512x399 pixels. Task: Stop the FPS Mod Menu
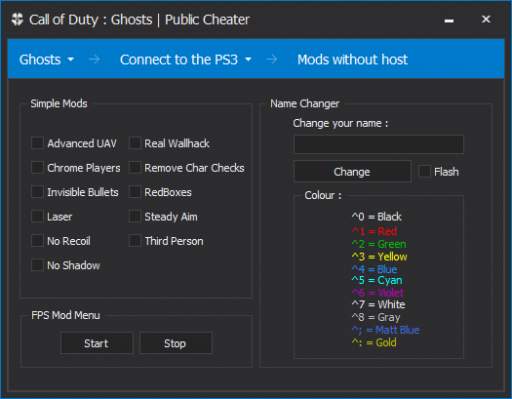click(x=176, y=343)
